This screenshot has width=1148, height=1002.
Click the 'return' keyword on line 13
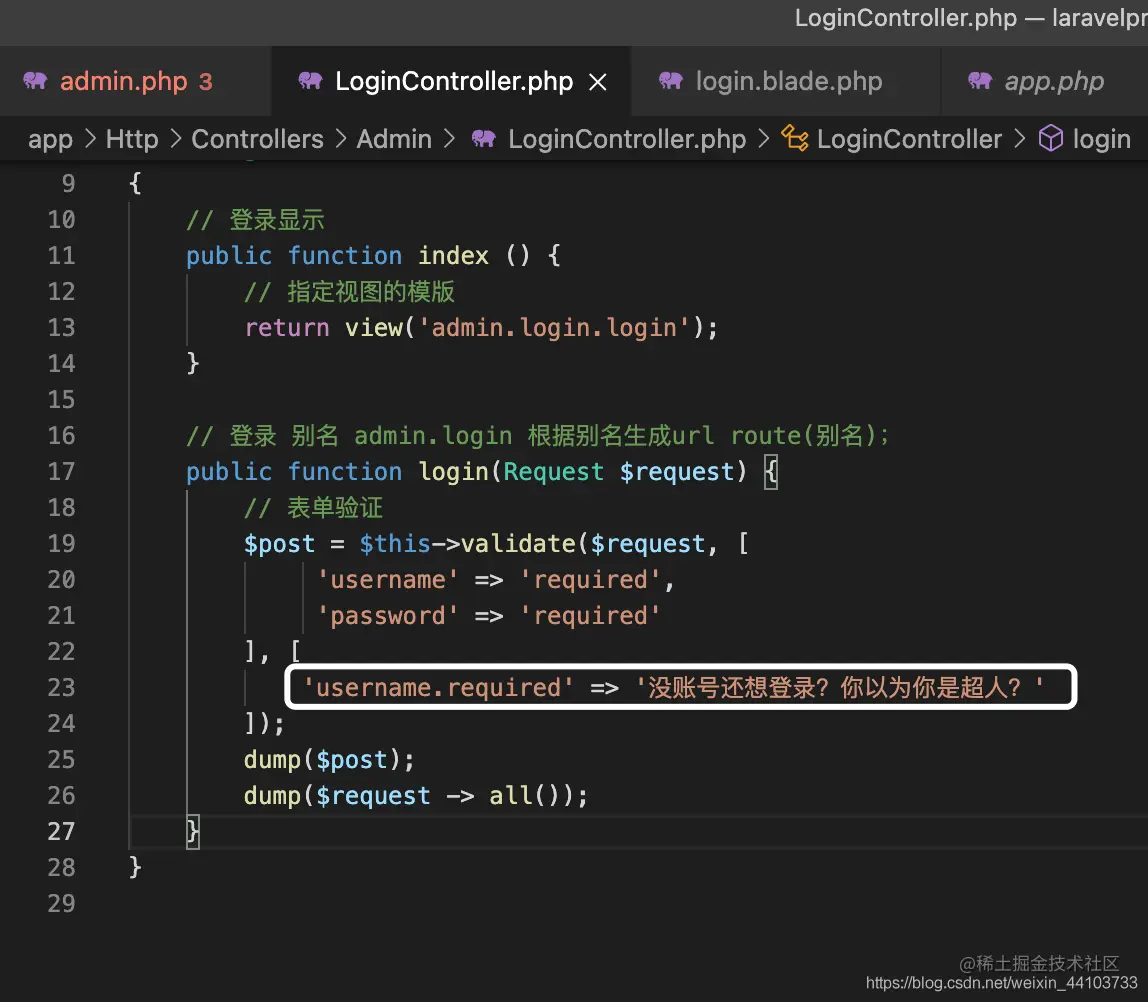(286, 328)
